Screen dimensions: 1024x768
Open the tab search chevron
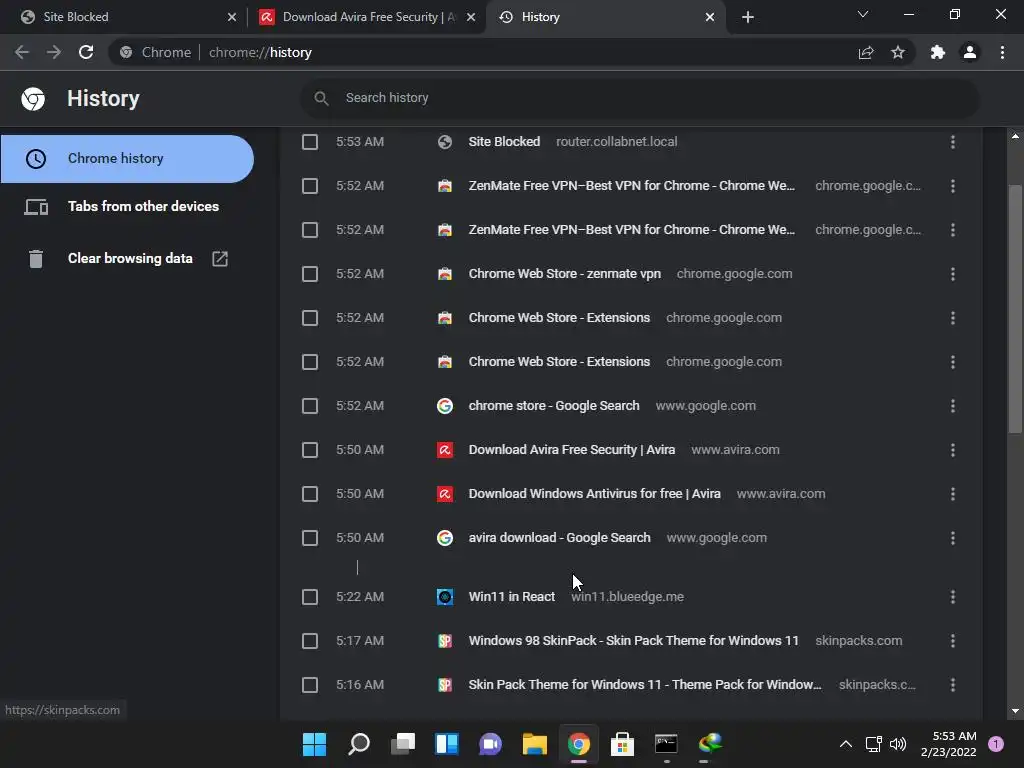pos(863,14)
